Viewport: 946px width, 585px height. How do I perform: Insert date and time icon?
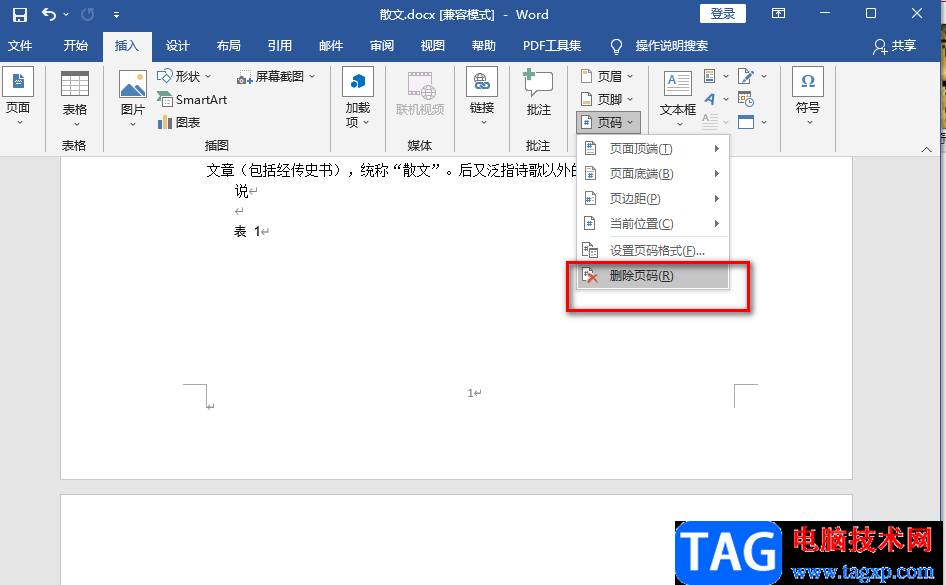tap(746, 99)
